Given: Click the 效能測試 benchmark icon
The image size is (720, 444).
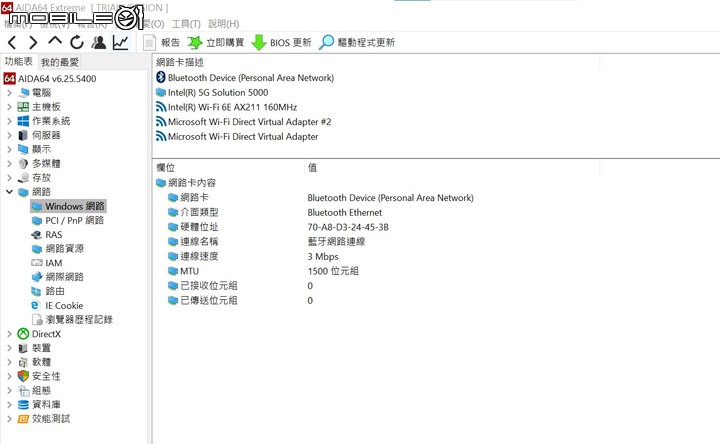Looking at the screenshot, I should coord(23,419).
